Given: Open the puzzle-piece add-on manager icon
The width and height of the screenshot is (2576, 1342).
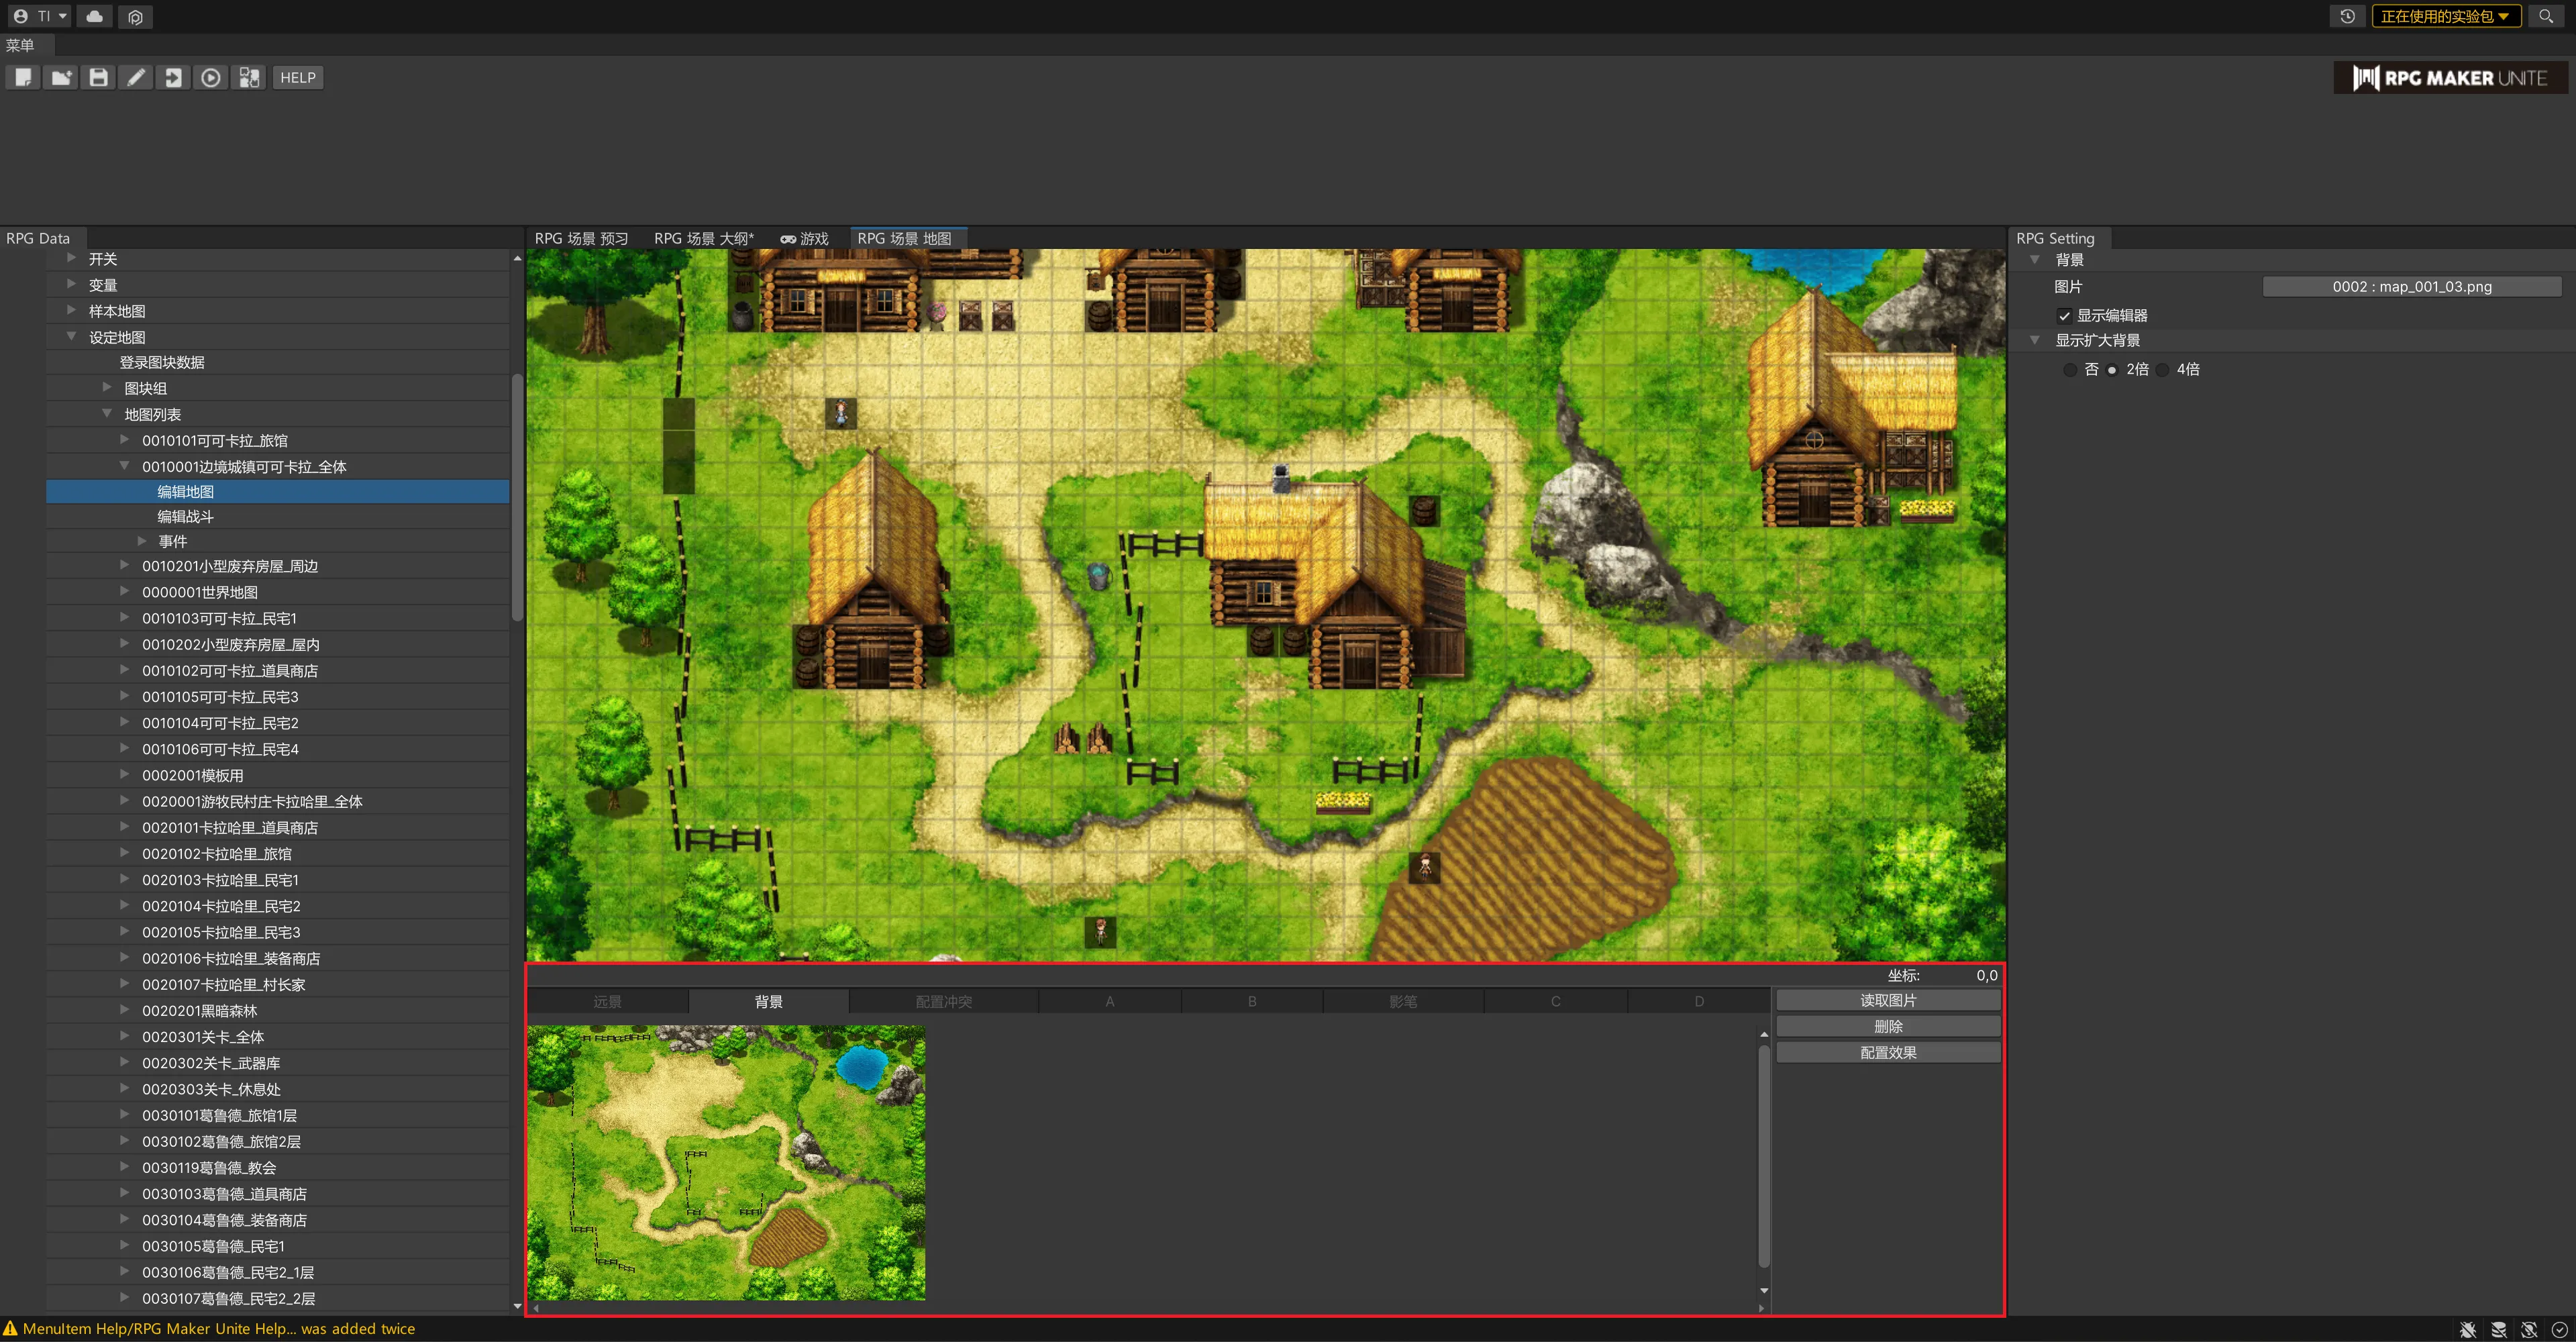Looking at the screenshot, I should [249, 78].
